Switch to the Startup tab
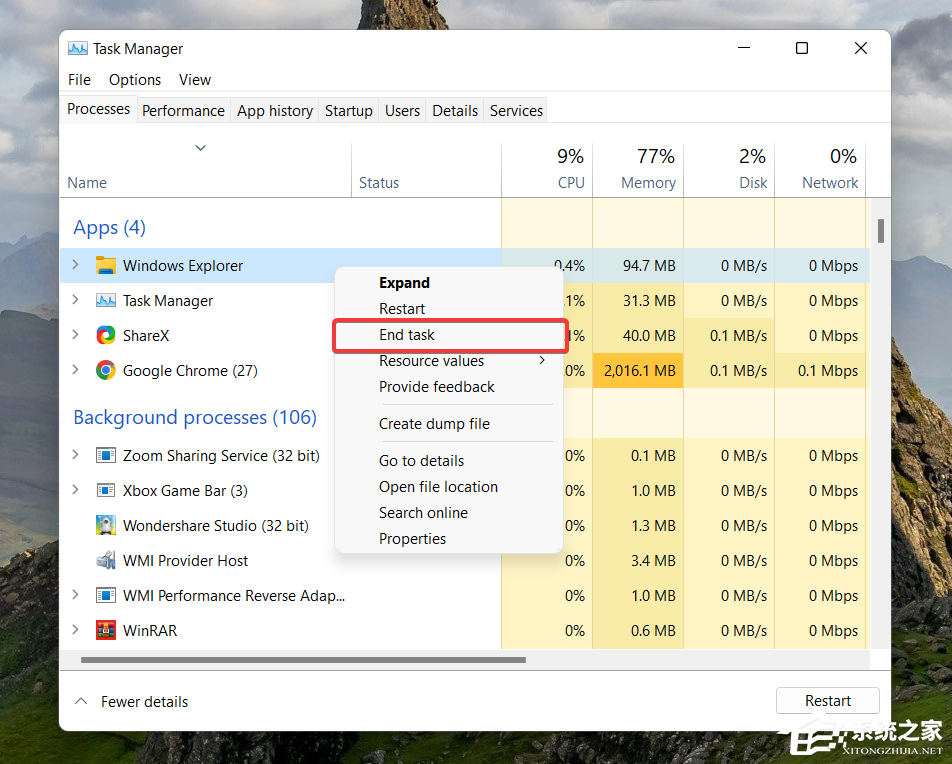 (348, 111)
